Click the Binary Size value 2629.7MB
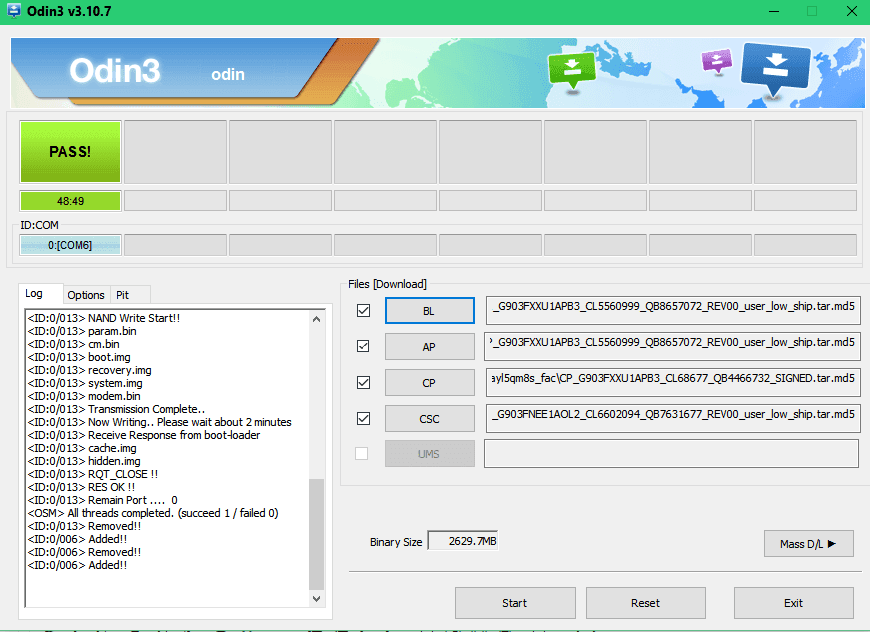The image size is (870, 632). pyautogui.click(x=463, y=541)
